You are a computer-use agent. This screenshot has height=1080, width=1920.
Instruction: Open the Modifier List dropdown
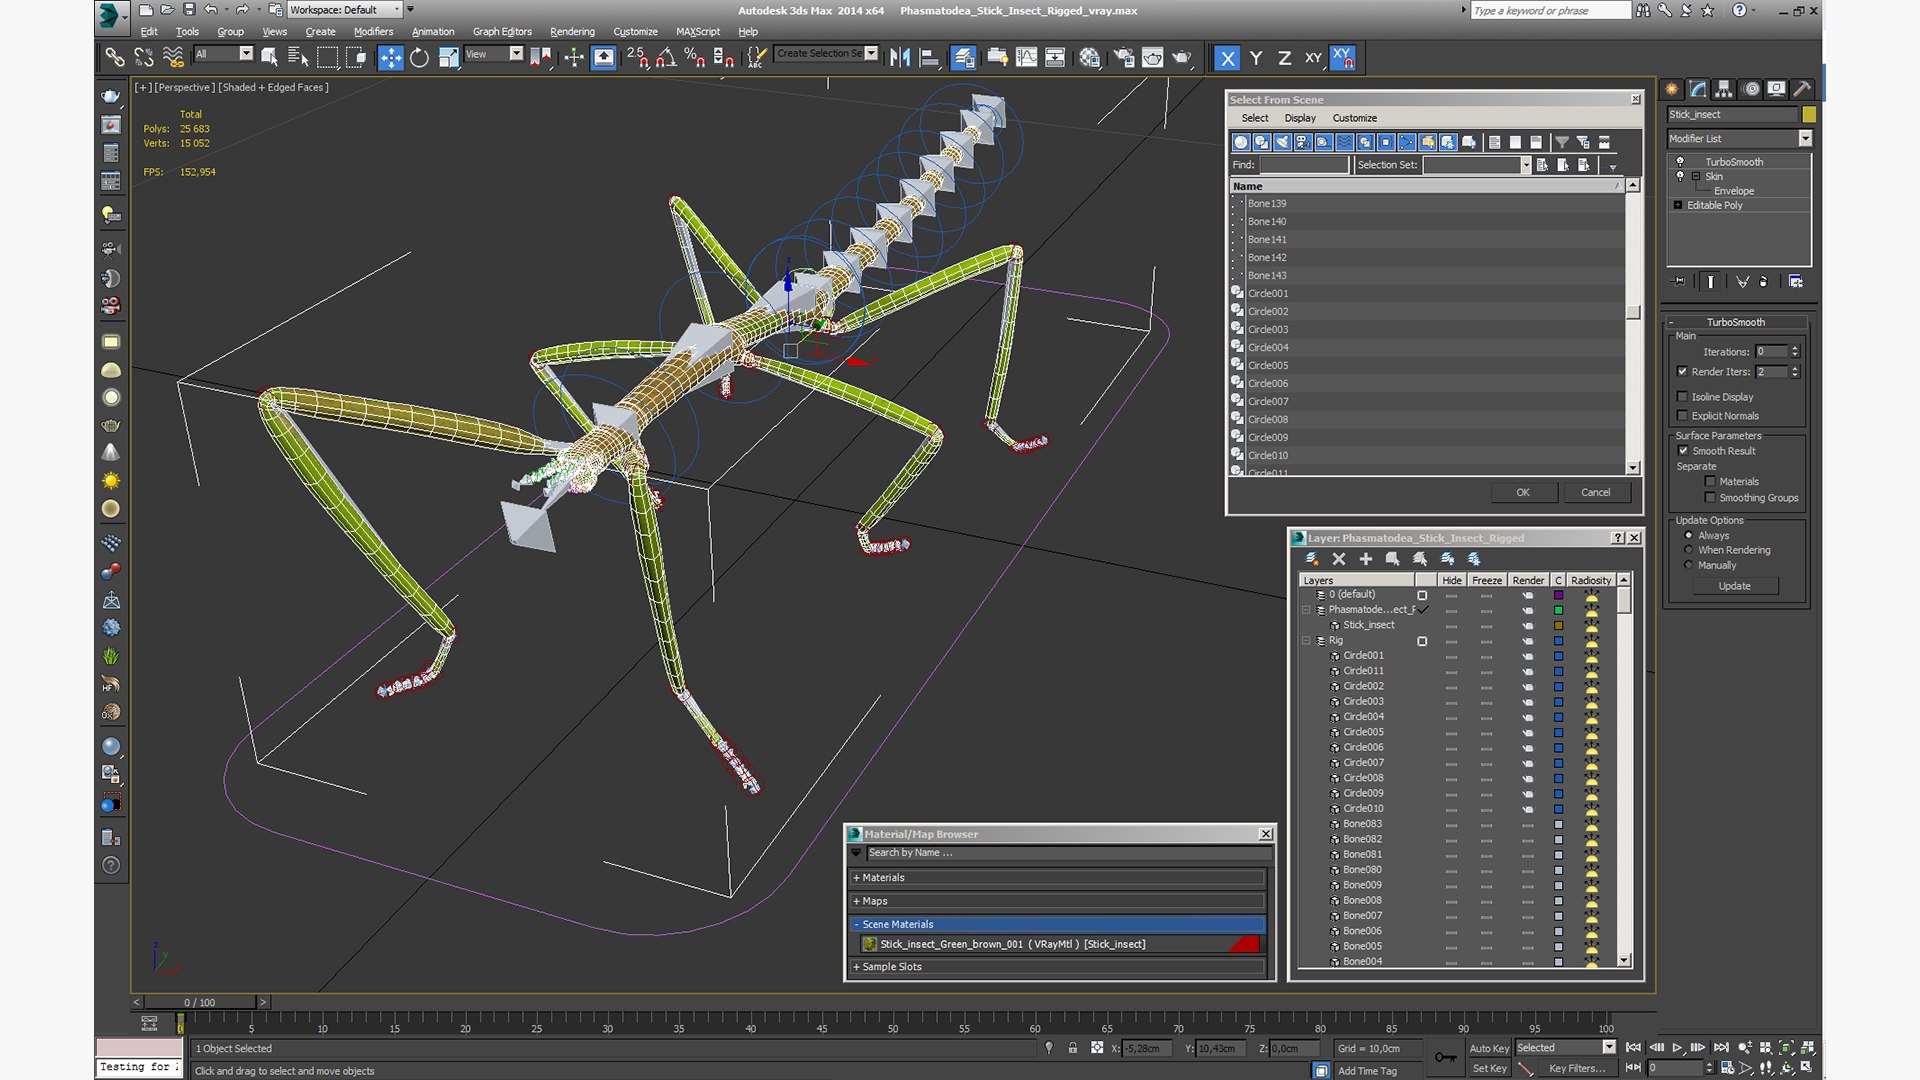1805,139
